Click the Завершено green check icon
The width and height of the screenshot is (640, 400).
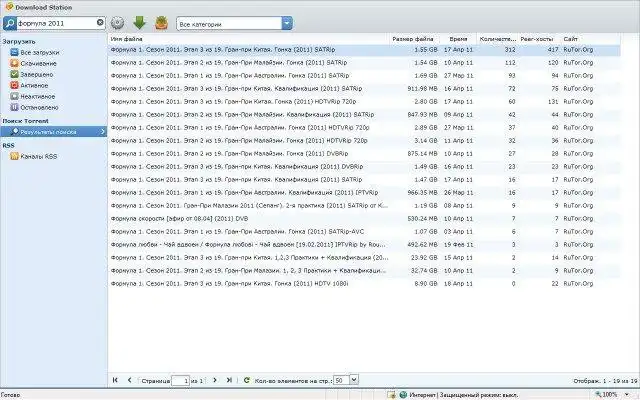tap(14, 74)
